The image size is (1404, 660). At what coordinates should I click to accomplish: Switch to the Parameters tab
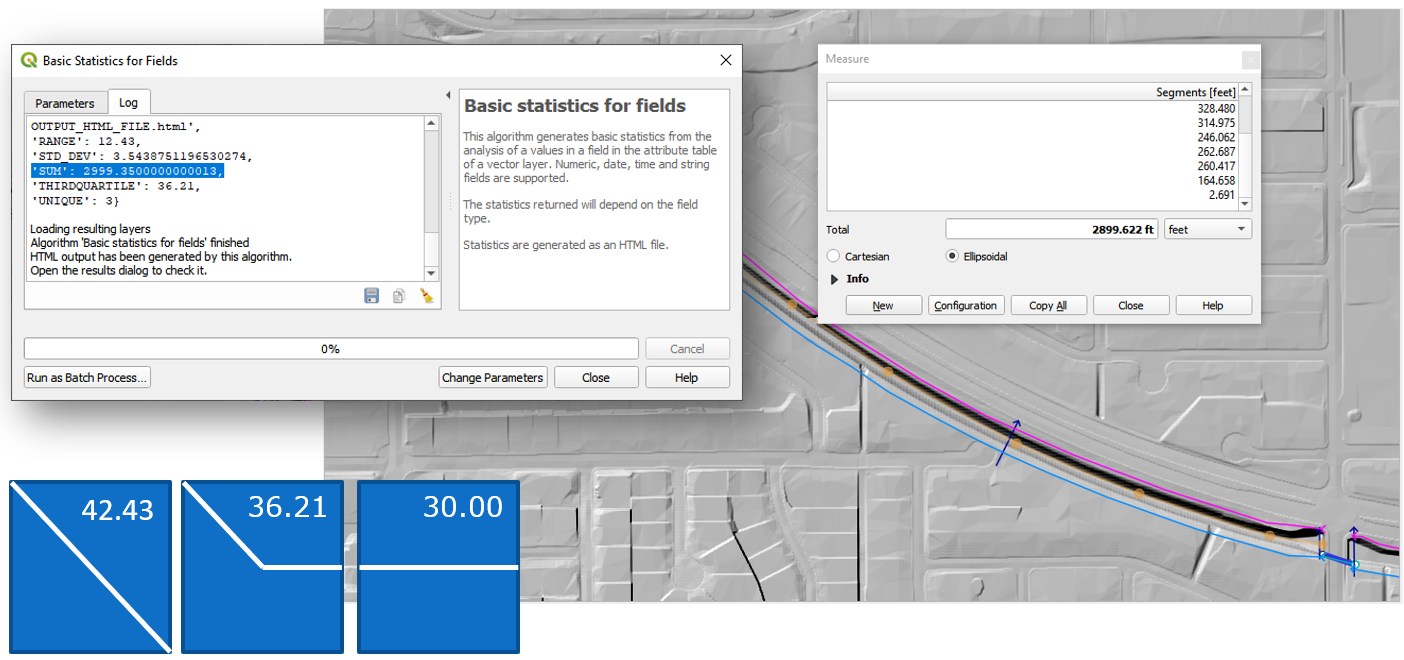(65, 103)
